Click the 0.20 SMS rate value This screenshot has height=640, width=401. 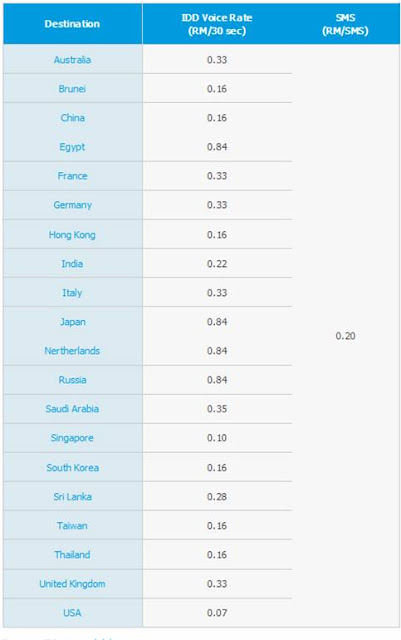[x=345, y=336]
